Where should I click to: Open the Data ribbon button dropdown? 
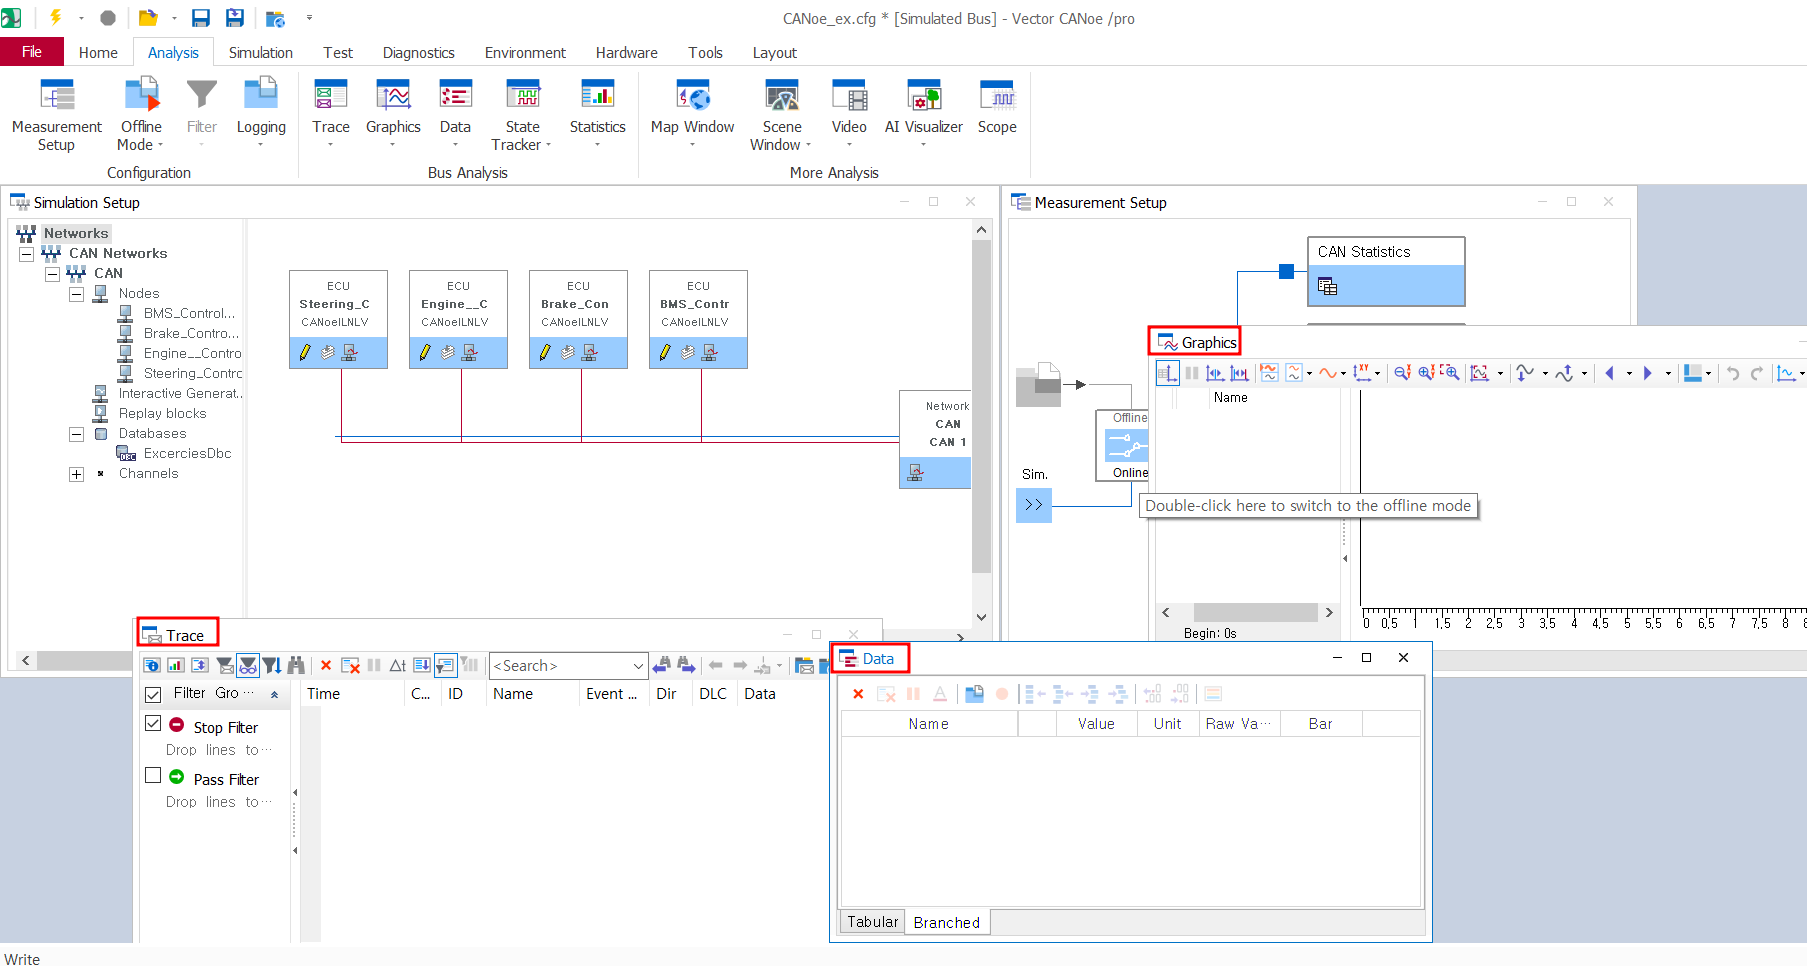[455, 145]
